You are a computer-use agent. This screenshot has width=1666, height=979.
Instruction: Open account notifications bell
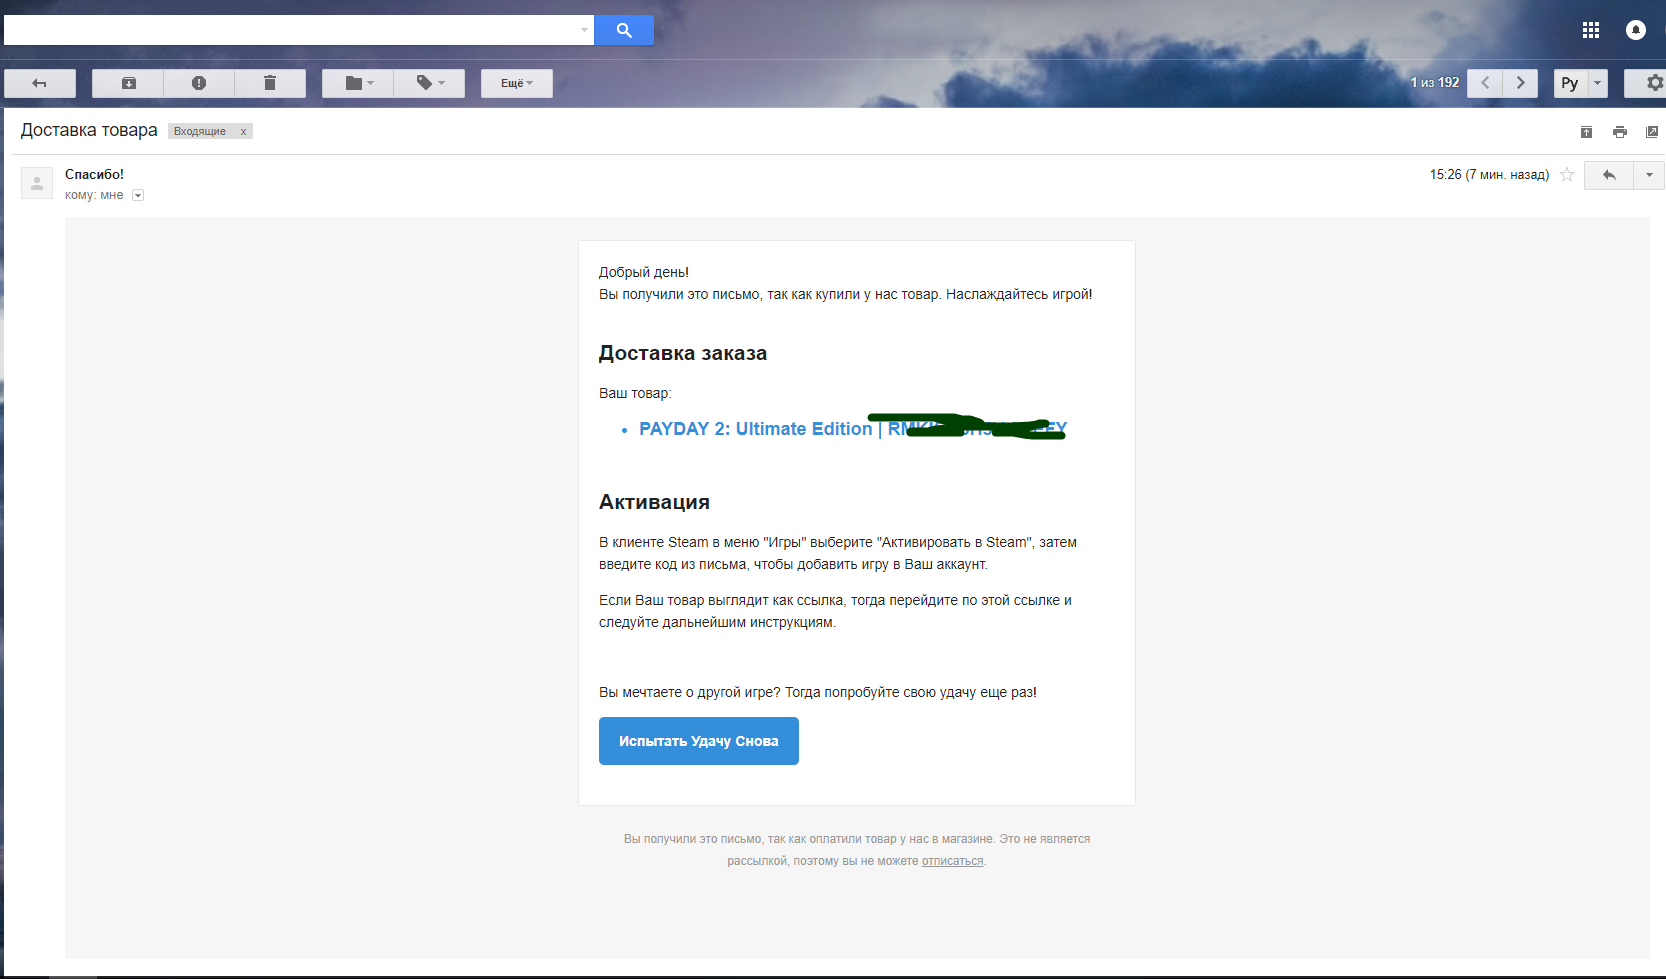click(x=1635, y=30)
